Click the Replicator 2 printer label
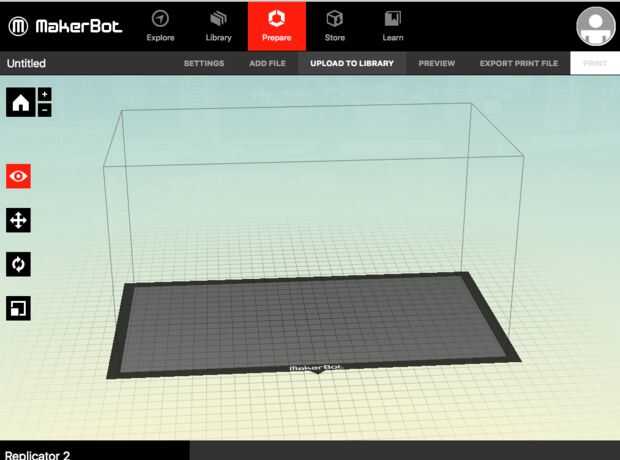The image size is (620, 460). coord(37,455)
